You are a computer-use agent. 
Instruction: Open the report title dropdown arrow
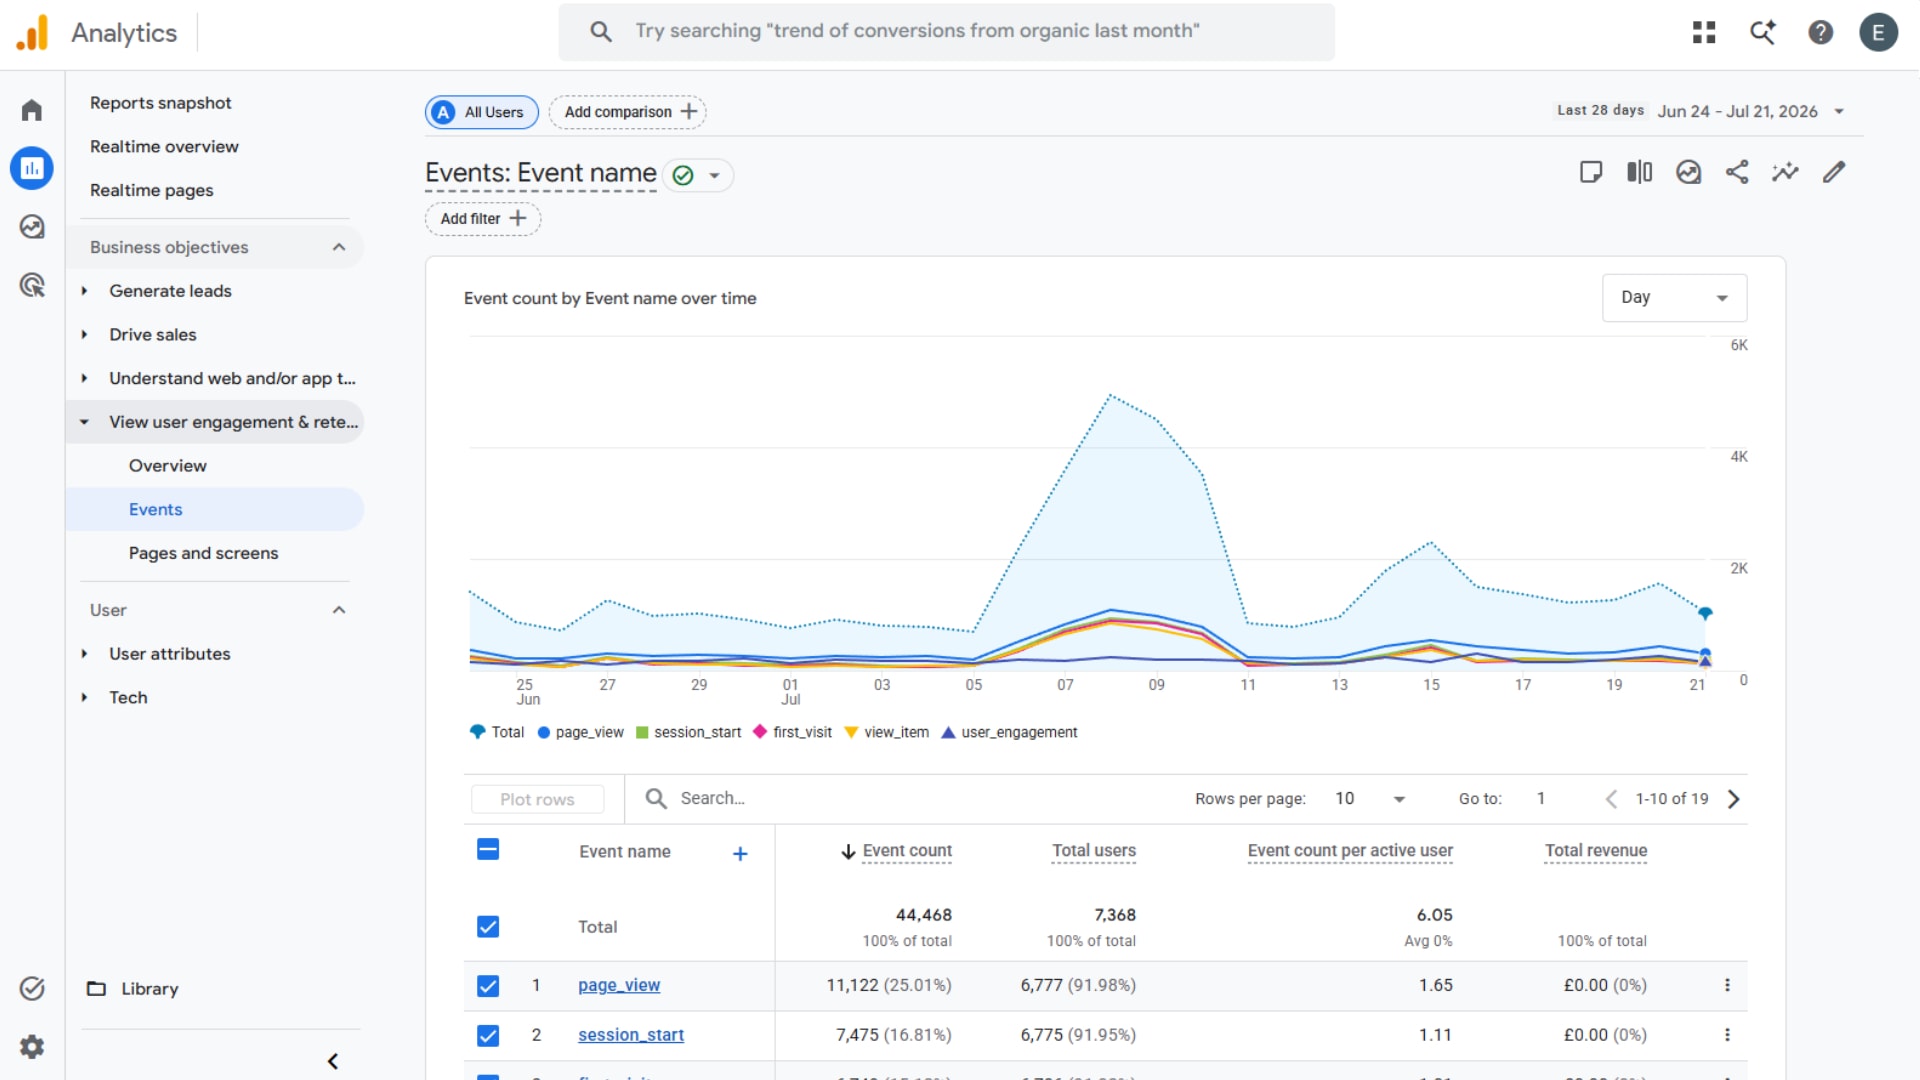(x=714, y=176)
